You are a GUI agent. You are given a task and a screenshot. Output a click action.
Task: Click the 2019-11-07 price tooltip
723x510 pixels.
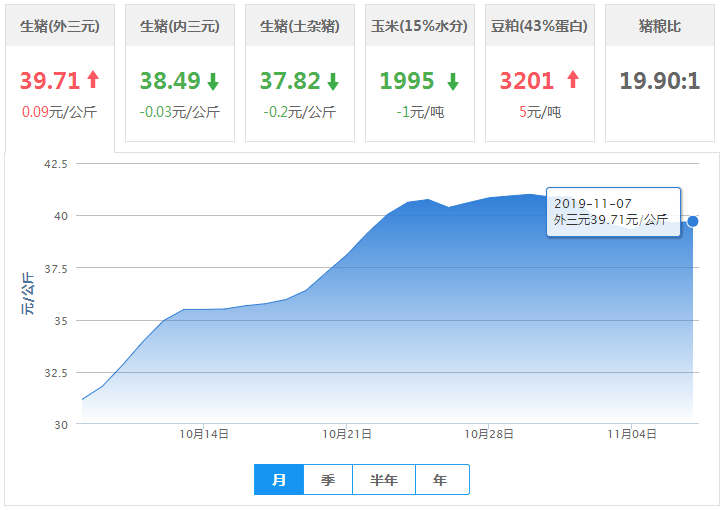(x=613, y=212)
